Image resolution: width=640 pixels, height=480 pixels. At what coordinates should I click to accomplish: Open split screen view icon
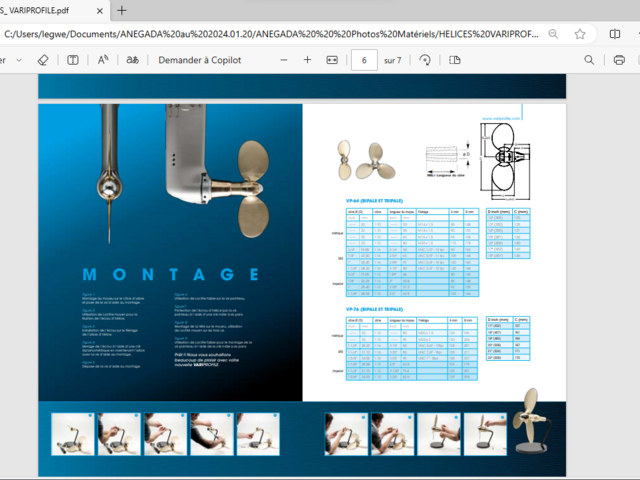click(x=615, y=34)
